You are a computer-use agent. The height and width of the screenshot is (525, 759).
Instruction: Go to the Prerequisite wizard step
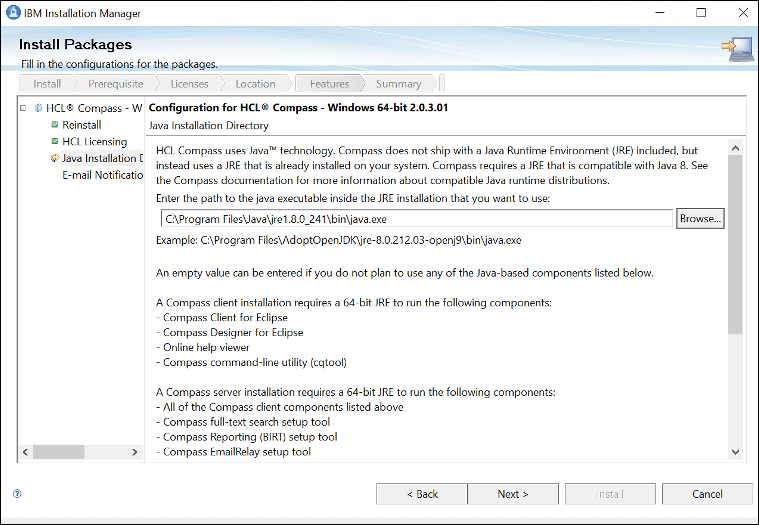115,84
